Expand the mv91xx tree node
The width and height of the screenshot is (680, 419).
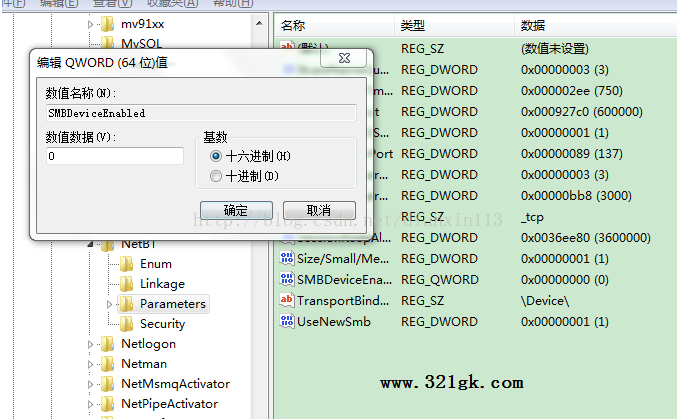90,24
